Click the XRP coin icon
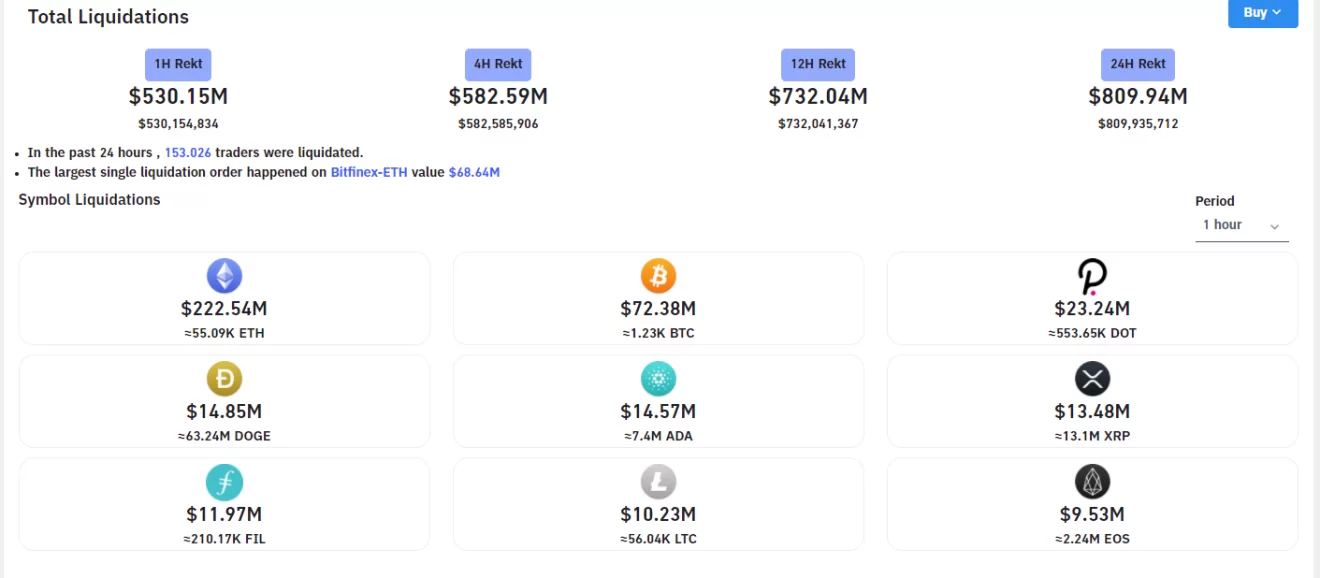The width and height of the screenshot is (1320, 578). pyautogui.click(x=1092, y=379)
